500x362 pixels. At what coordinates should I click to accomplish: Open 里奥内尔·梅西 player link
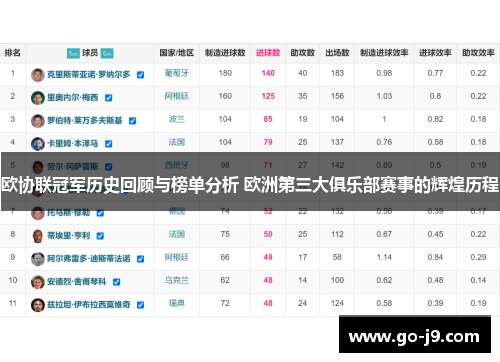pos(73,98)
